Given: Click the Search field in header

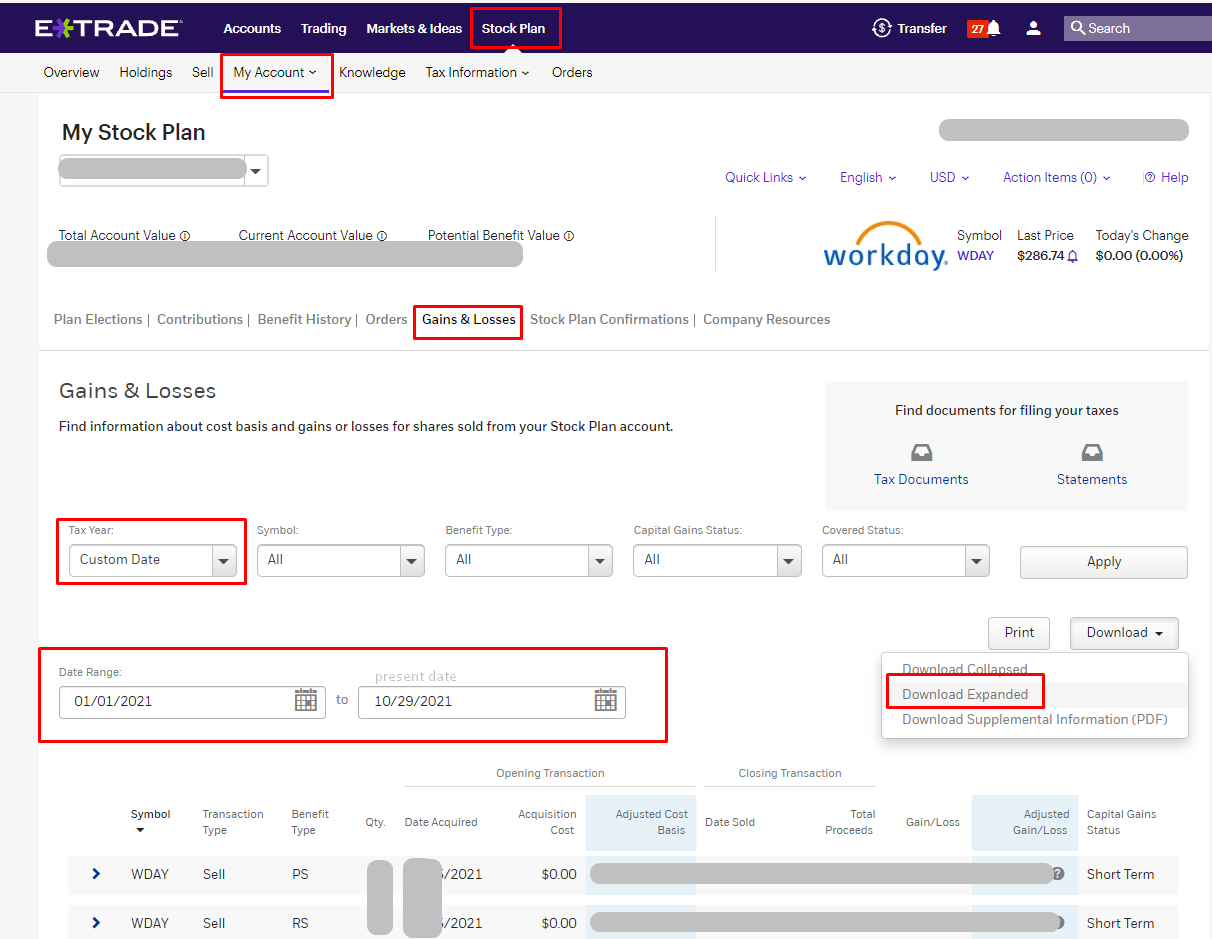Looking at the screenshot, I should 1138,28.
